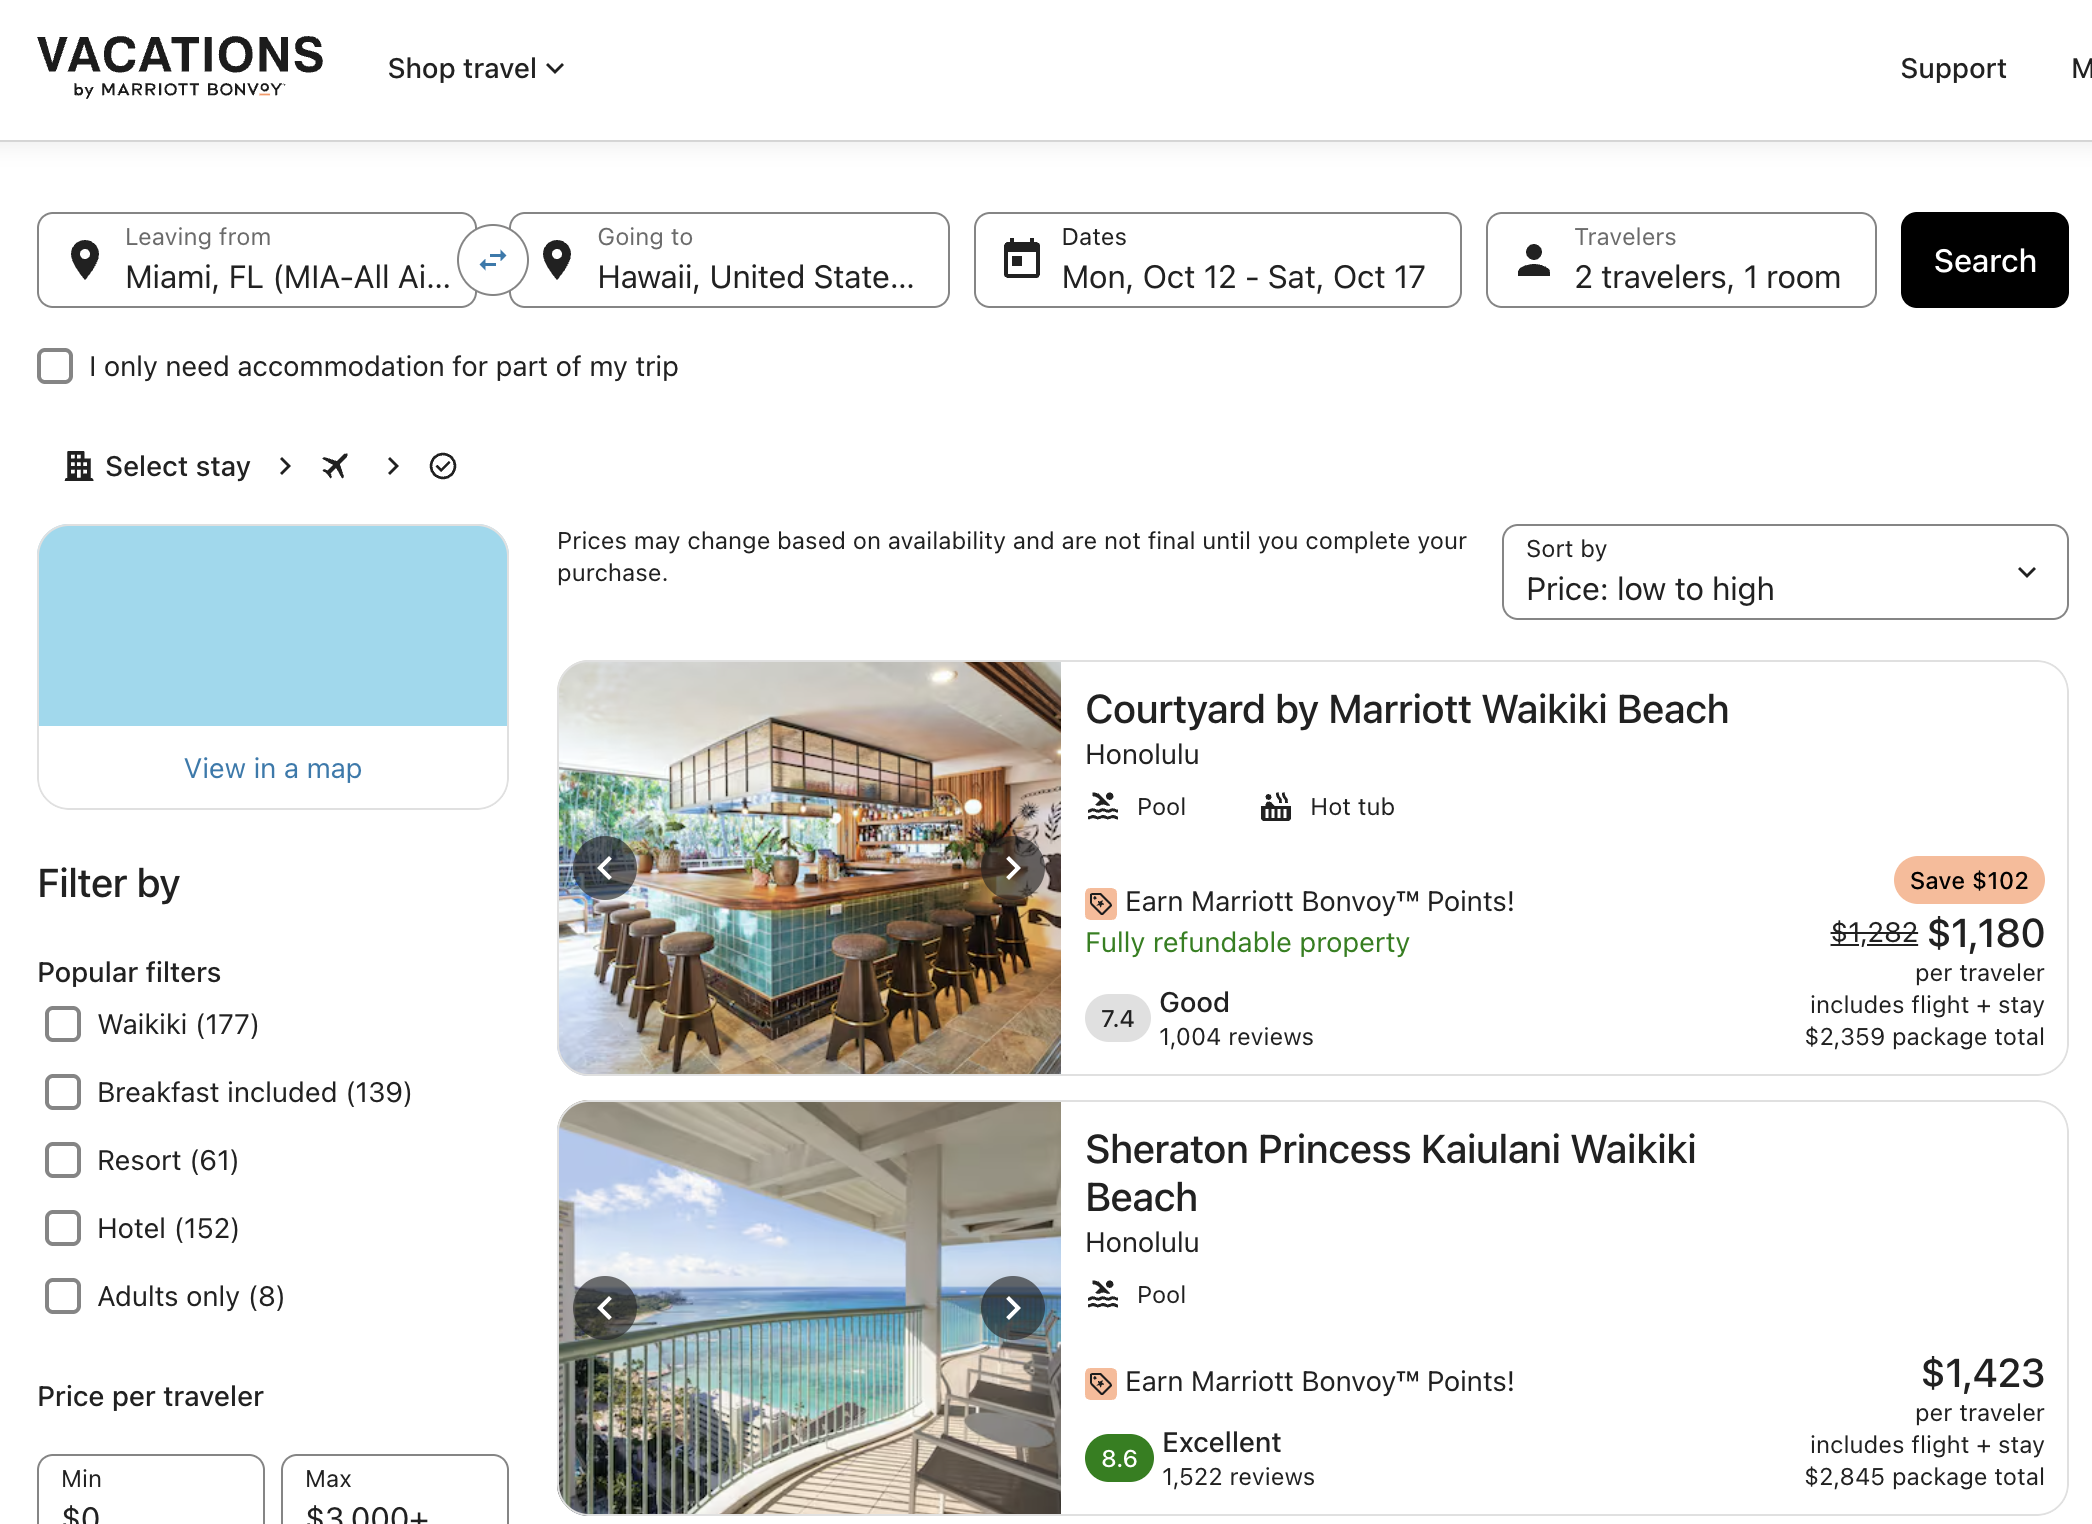This screenshot has width=2092, height=1524.
Task: Click the chevron after airplane step
Action: click(393, 466)
